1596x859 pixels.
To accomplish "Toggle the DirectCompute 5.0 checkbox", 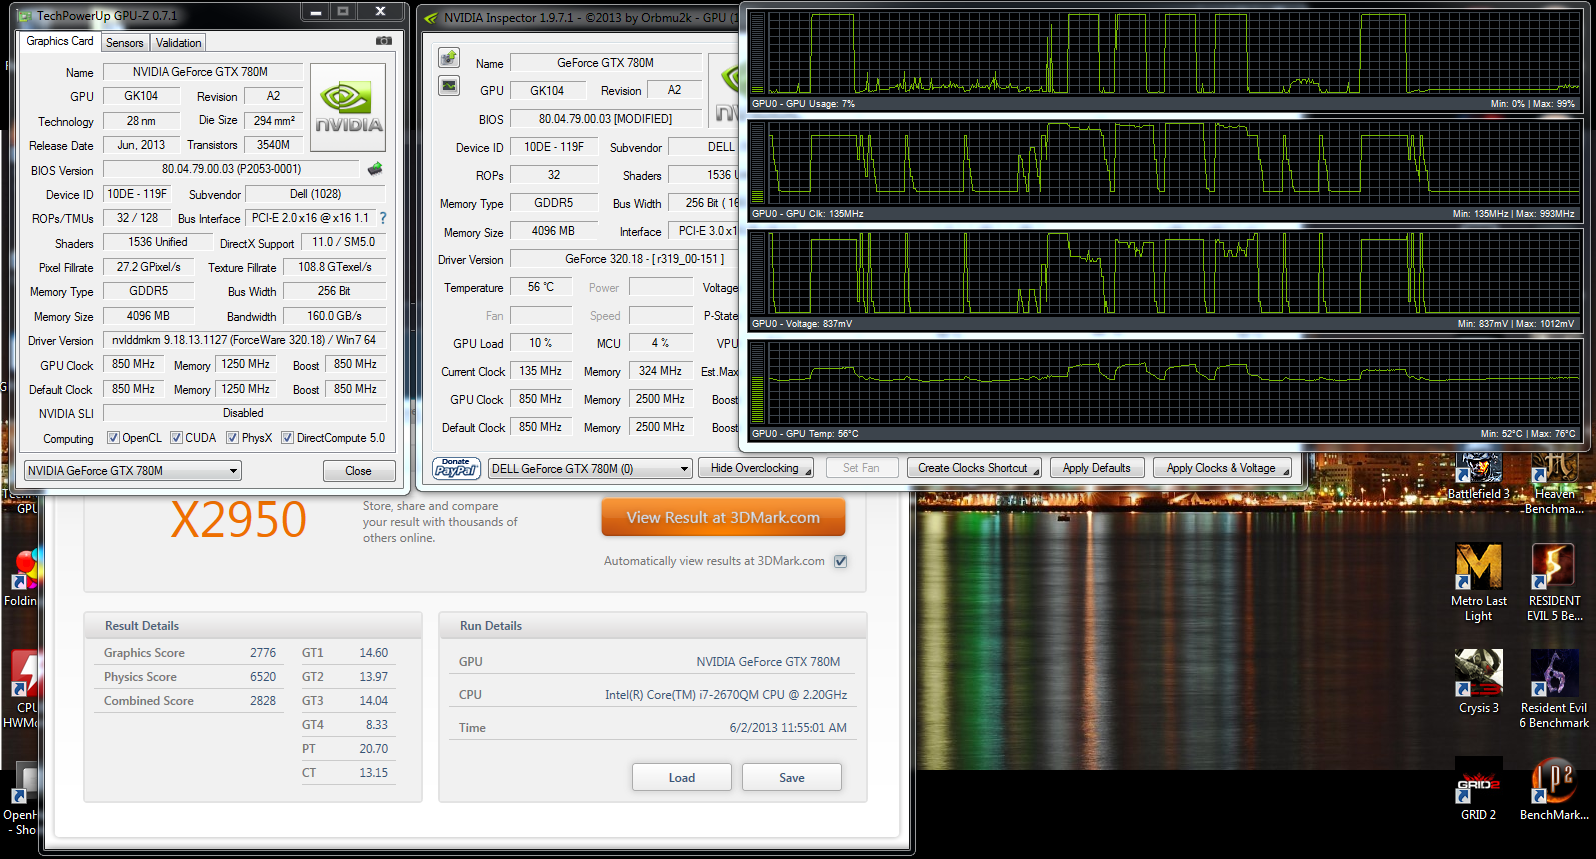I will (287, 438).
